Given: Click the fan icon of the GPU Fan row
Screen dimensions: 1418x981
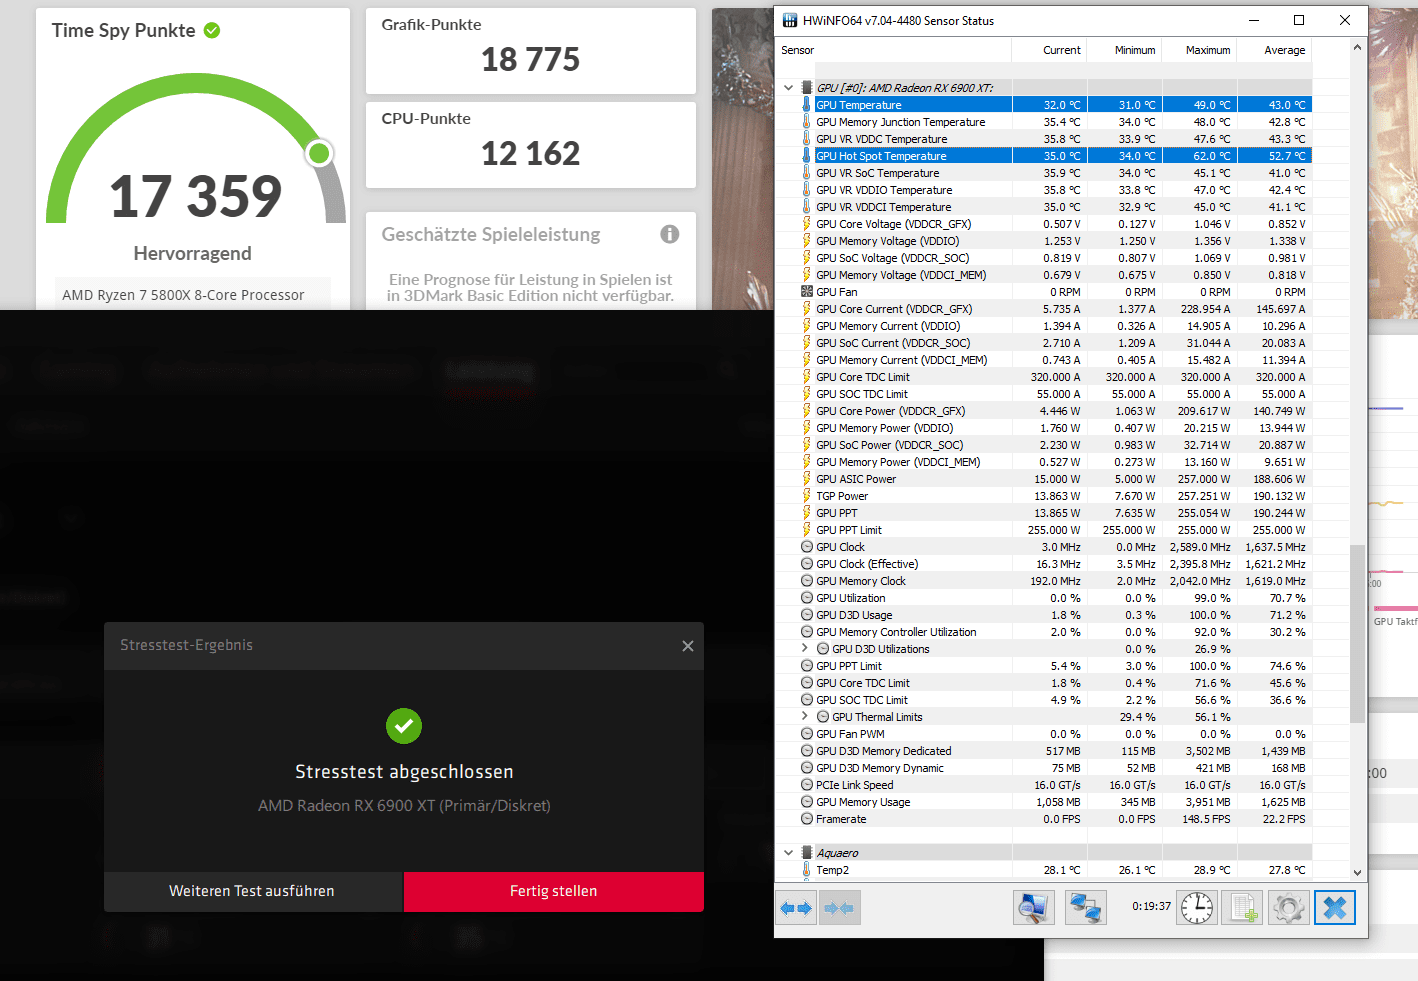Looking at the screenshot, I should coord(807,292).
